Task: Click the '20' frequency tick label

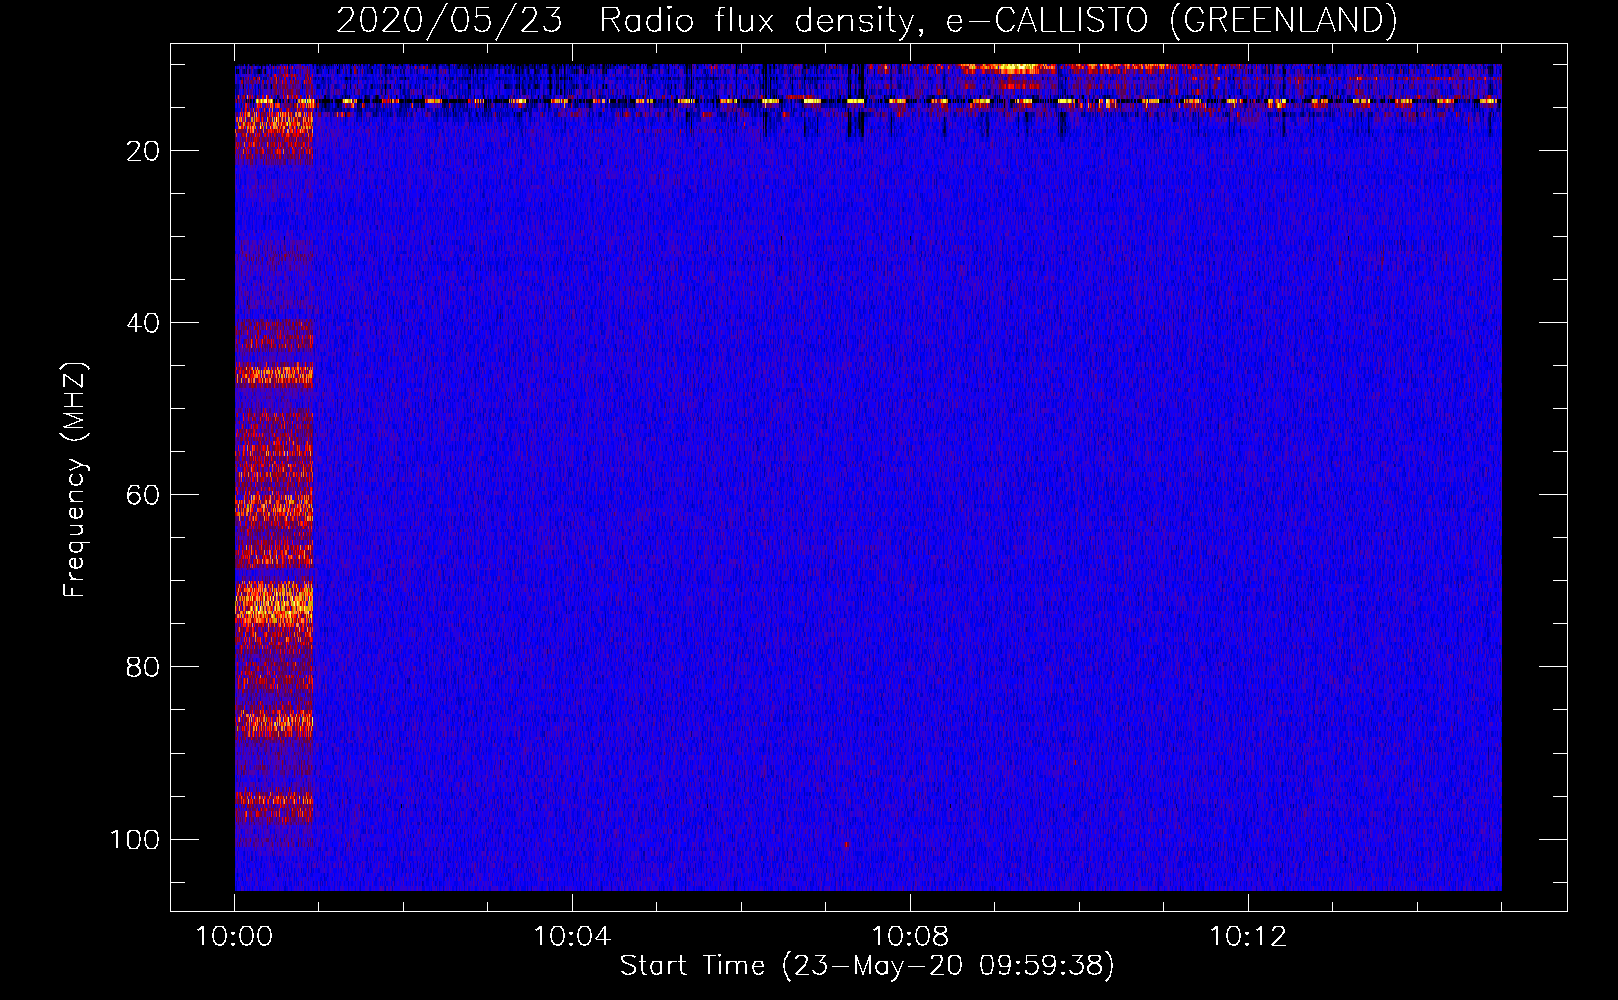Action: 143,151
